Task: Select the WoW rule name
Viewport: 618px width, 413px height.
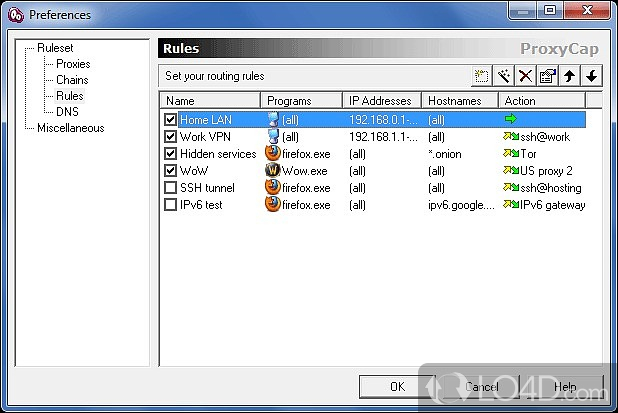Action: point(194,170)
